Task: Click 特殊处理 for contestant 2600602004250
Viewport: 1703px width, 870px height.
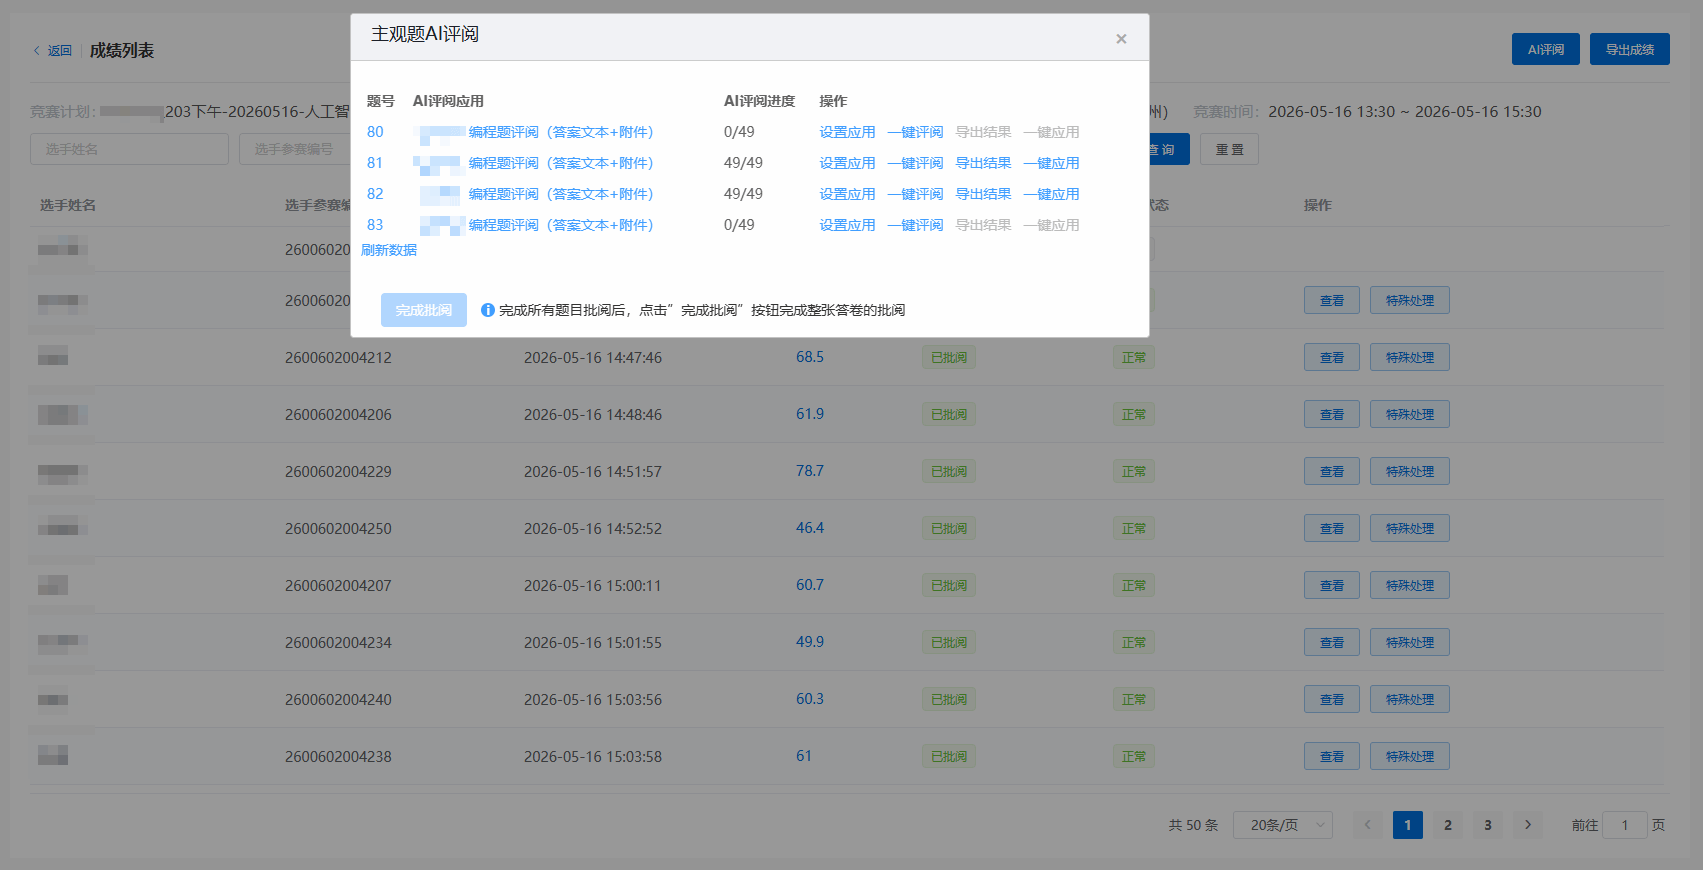Action: pyautogui.click(x=1410, y=528)
